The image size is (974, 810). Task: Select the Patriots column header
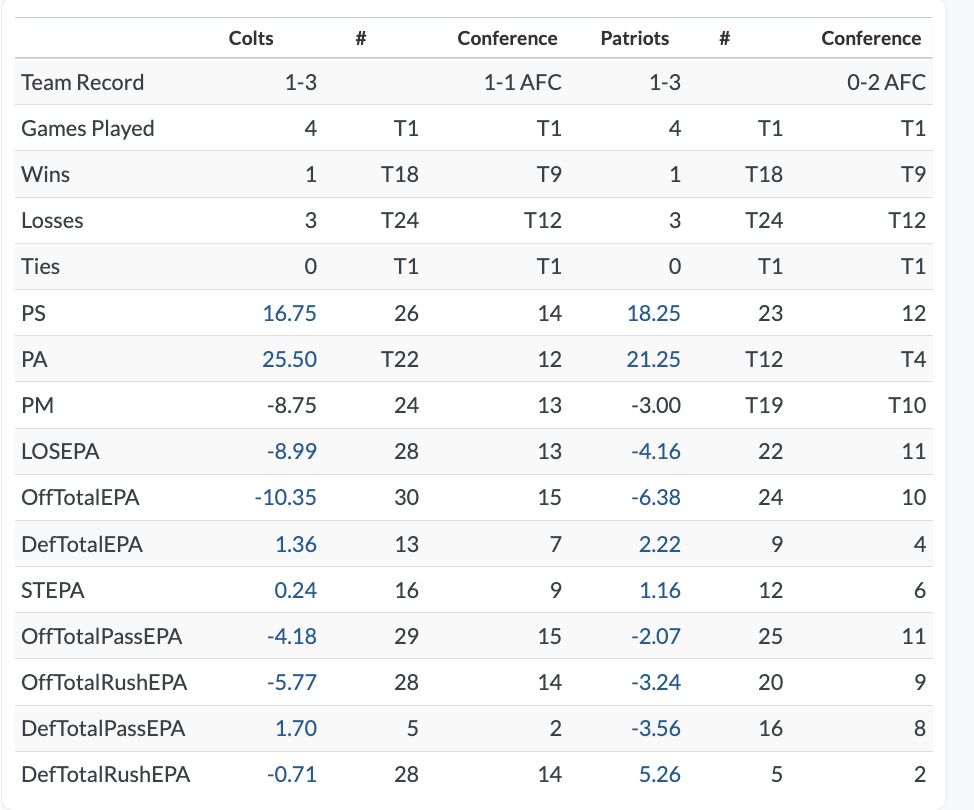tap(635, 38)
